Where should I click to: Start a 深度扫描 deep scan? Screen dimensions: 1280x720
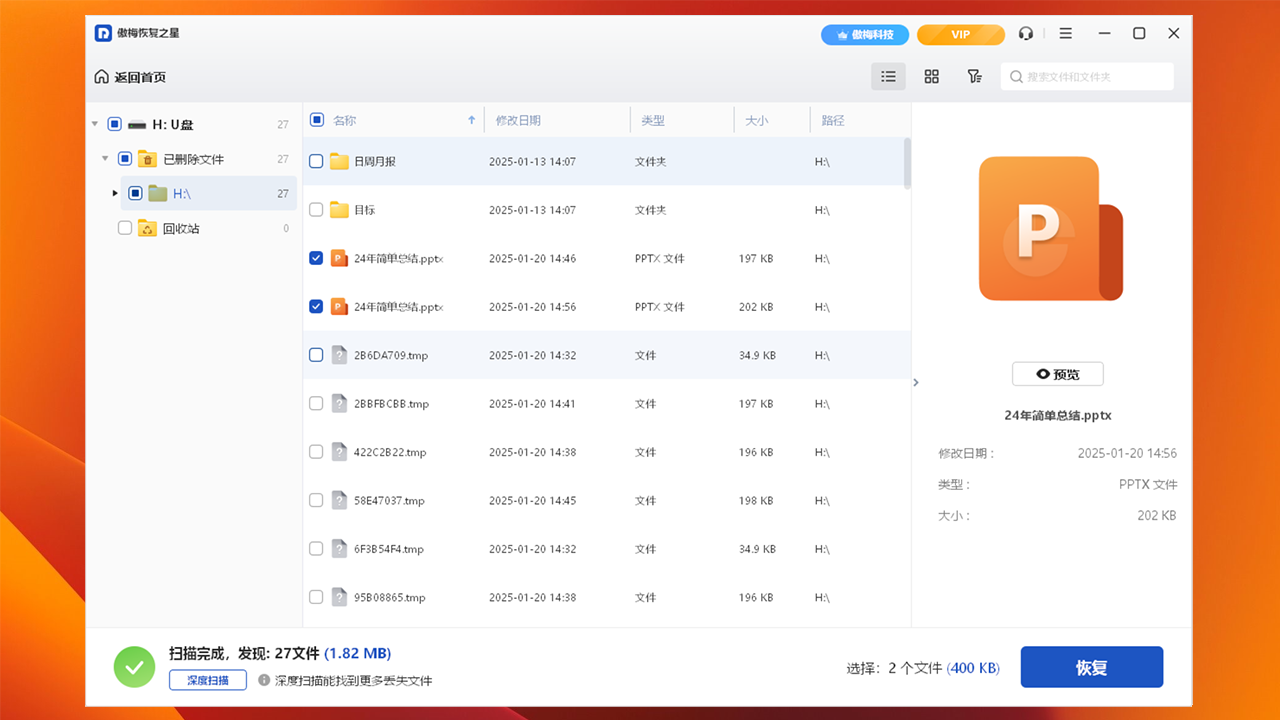coord(207,679)
